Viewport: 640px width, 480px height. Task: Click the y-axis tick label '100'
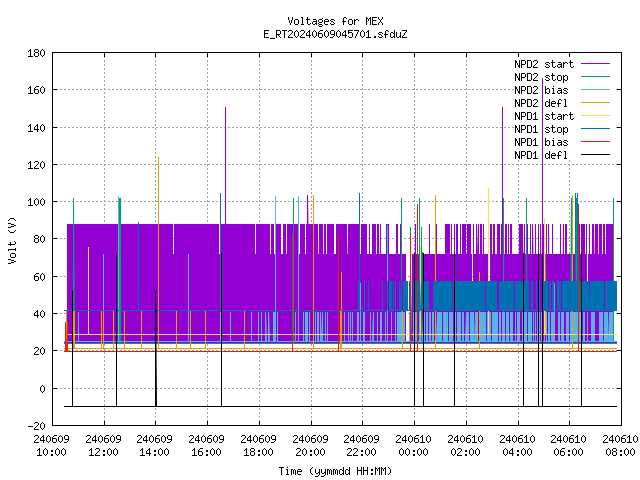pyautogui.click(x=36, y=202)
